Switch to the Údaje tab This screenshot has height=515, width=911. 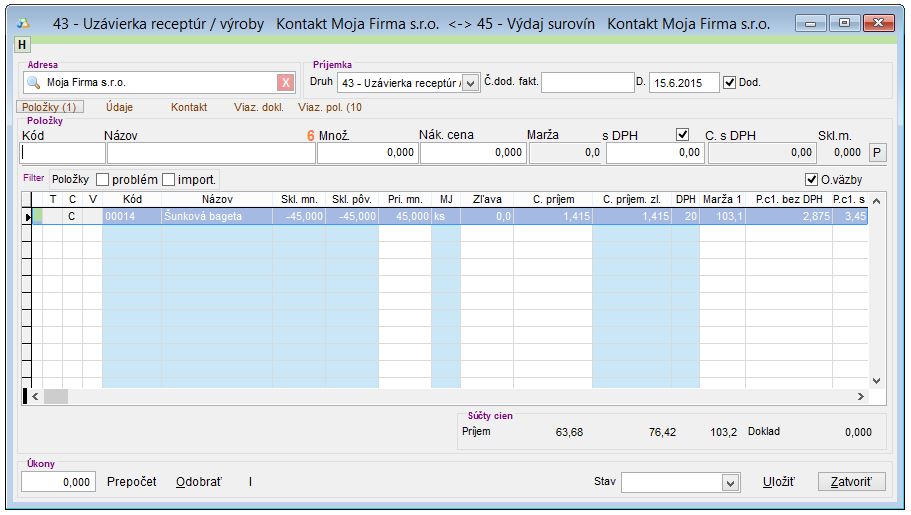pyautogui.click(x=119, y=107)
